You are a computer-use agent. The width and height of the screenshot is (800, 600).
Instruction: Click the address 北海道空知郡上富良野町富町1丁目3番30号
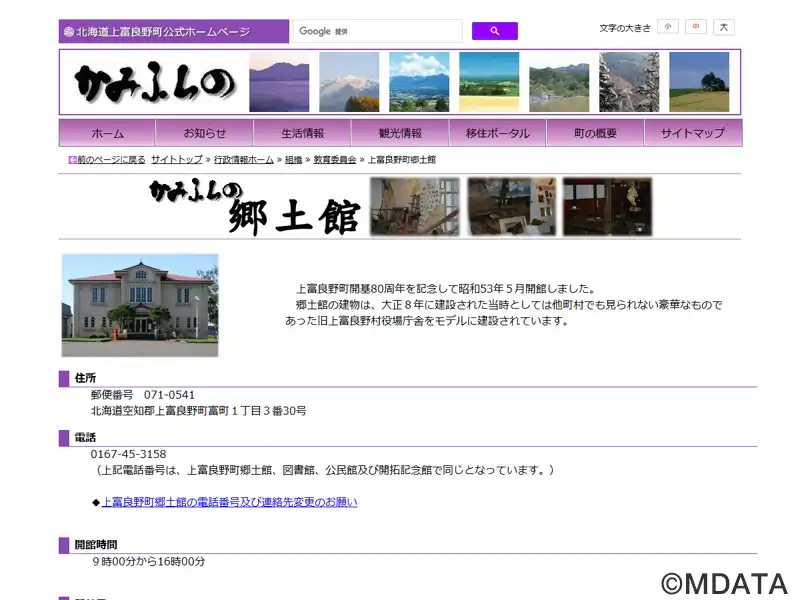[198, 411]
